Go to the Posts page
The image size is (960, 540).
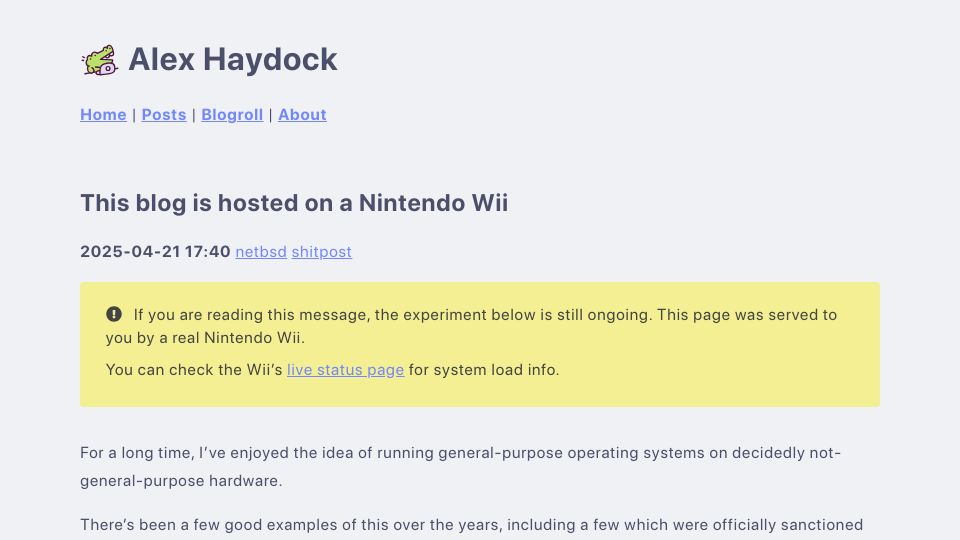(163, 114)
